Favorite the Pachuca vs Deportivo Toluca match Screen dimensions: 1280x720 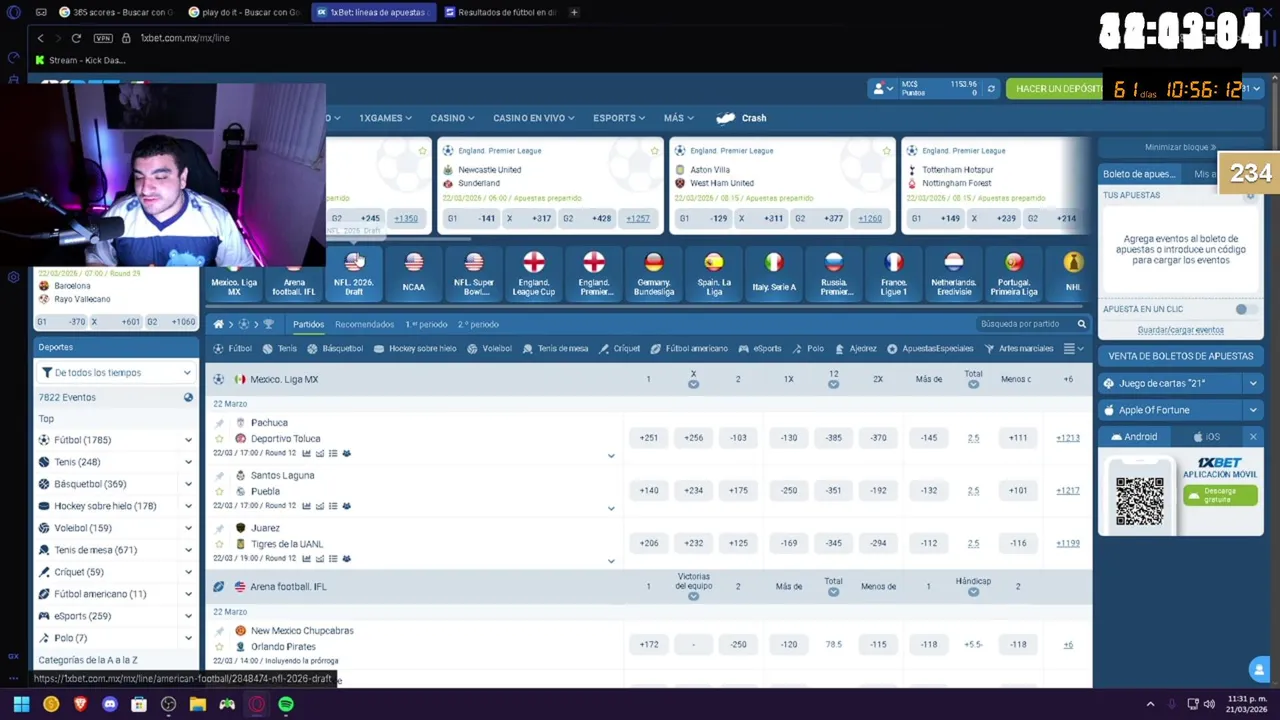pos(219,438)
